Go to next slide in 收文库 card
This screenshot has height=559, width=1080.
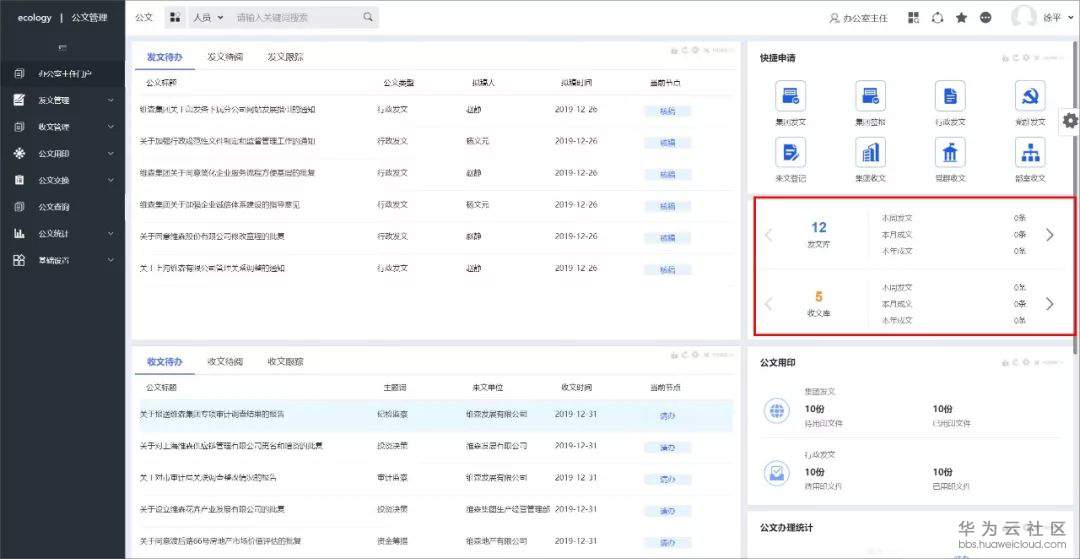pos(1050,304)
